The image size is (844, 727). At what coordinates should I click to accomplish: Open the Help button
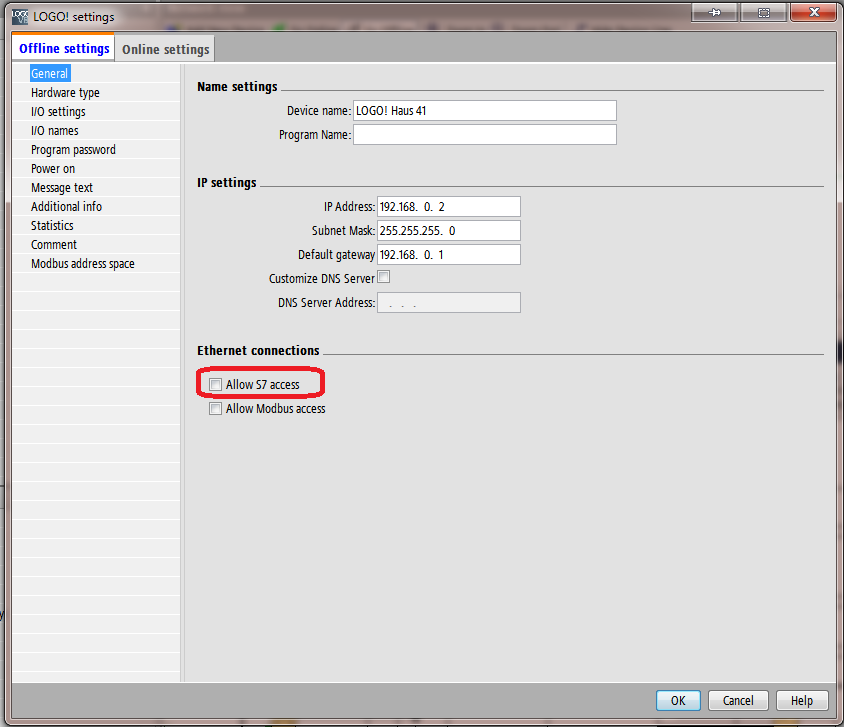801,700
